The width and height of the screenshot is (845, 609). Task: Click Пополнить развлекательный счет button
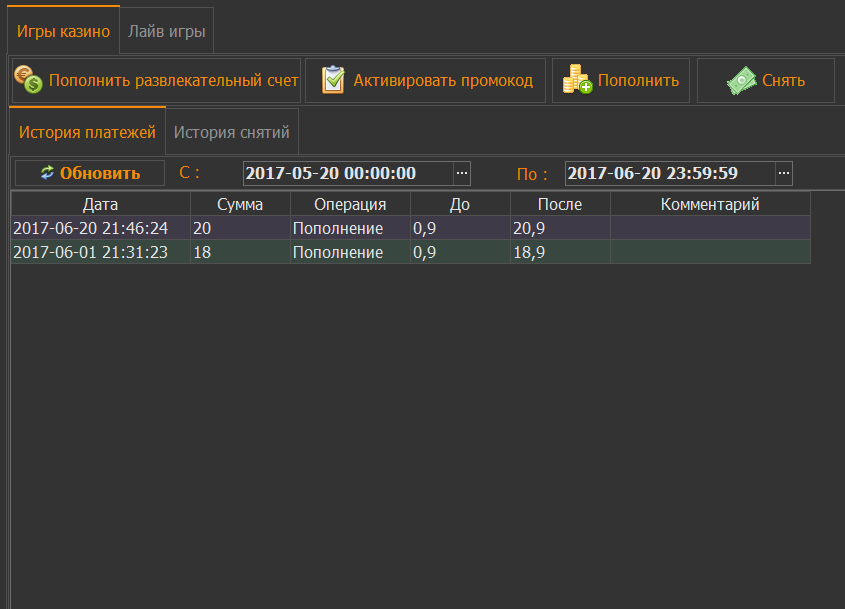[156, 80]
